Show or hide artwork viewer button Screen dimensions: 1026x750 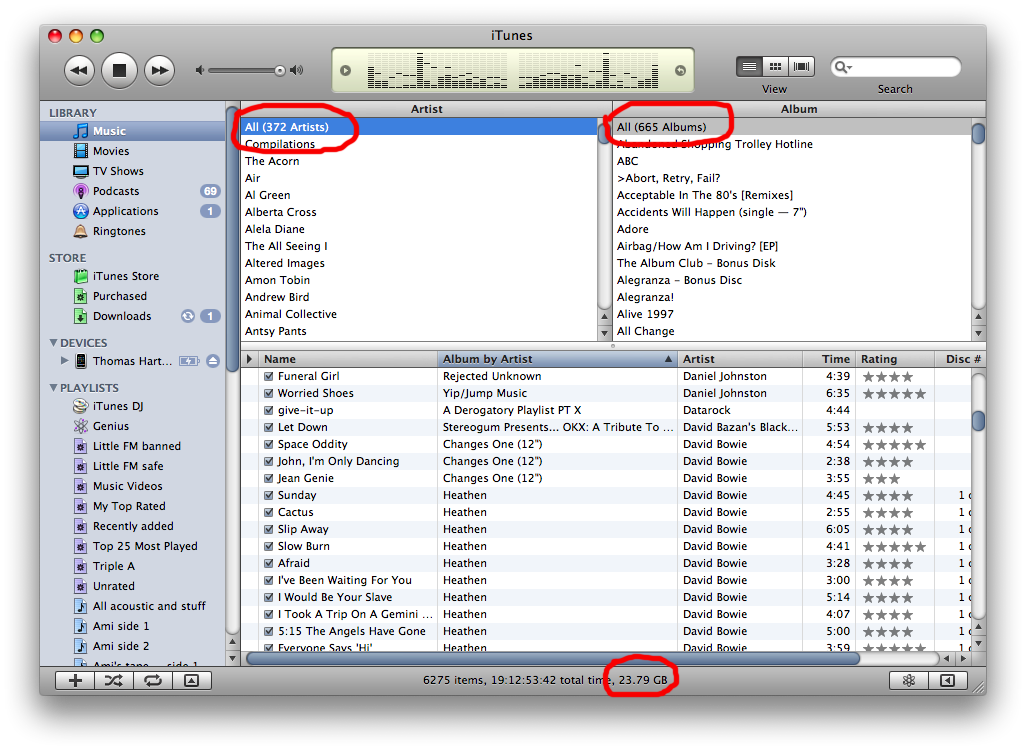coord(192,681)
